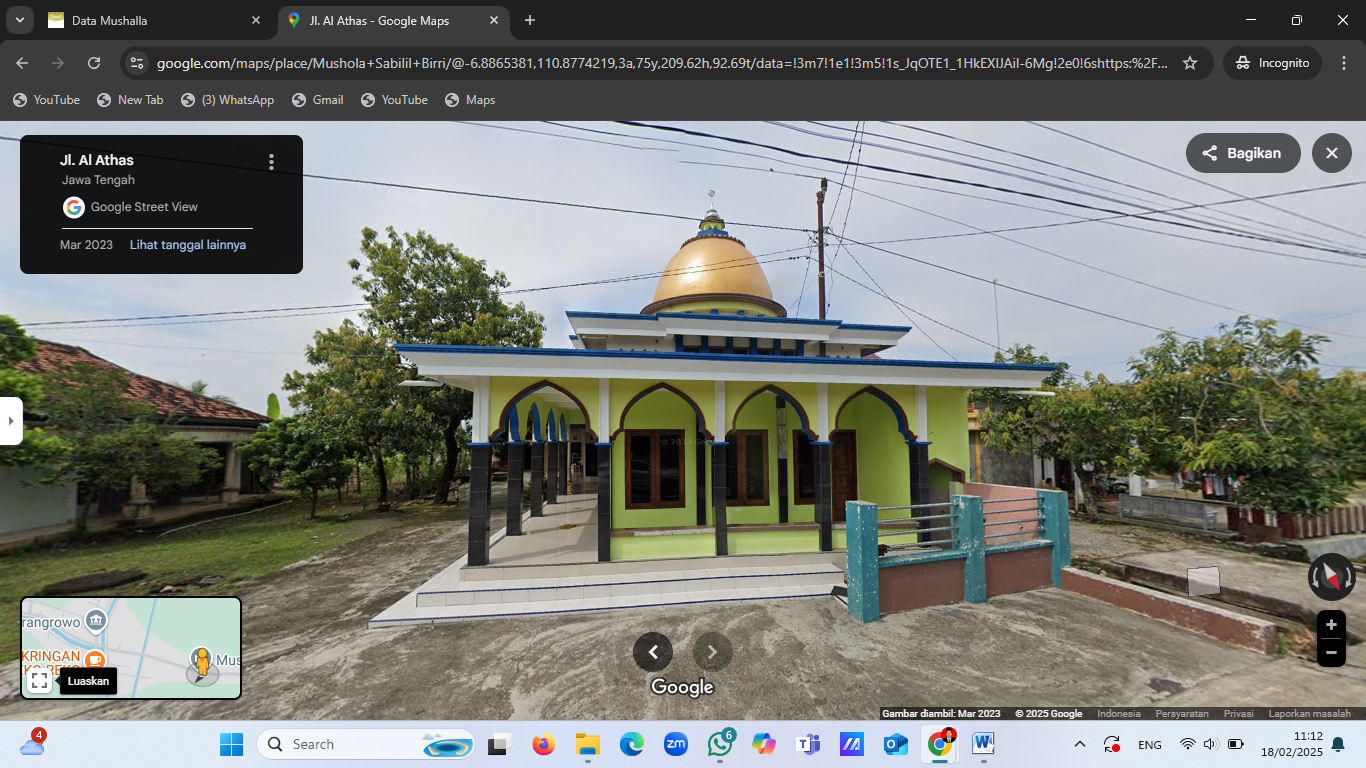Click the ENG language indicator

[x=1150, y=744]
